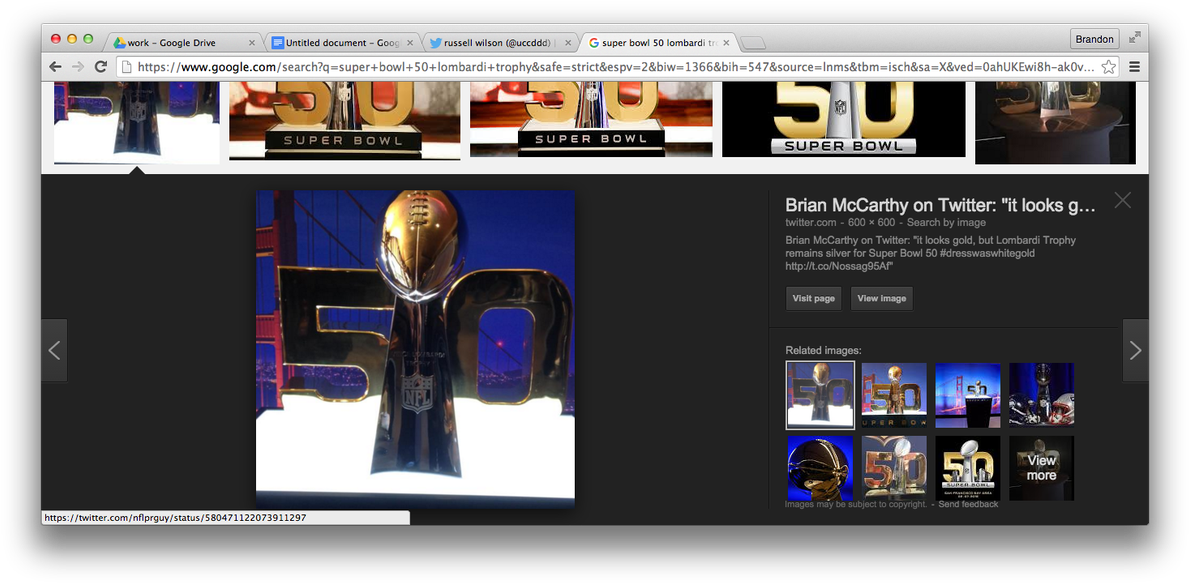Close the Untitled document tab
The width and height of the screenshot is (1189, 583).
tap(410, 42)
